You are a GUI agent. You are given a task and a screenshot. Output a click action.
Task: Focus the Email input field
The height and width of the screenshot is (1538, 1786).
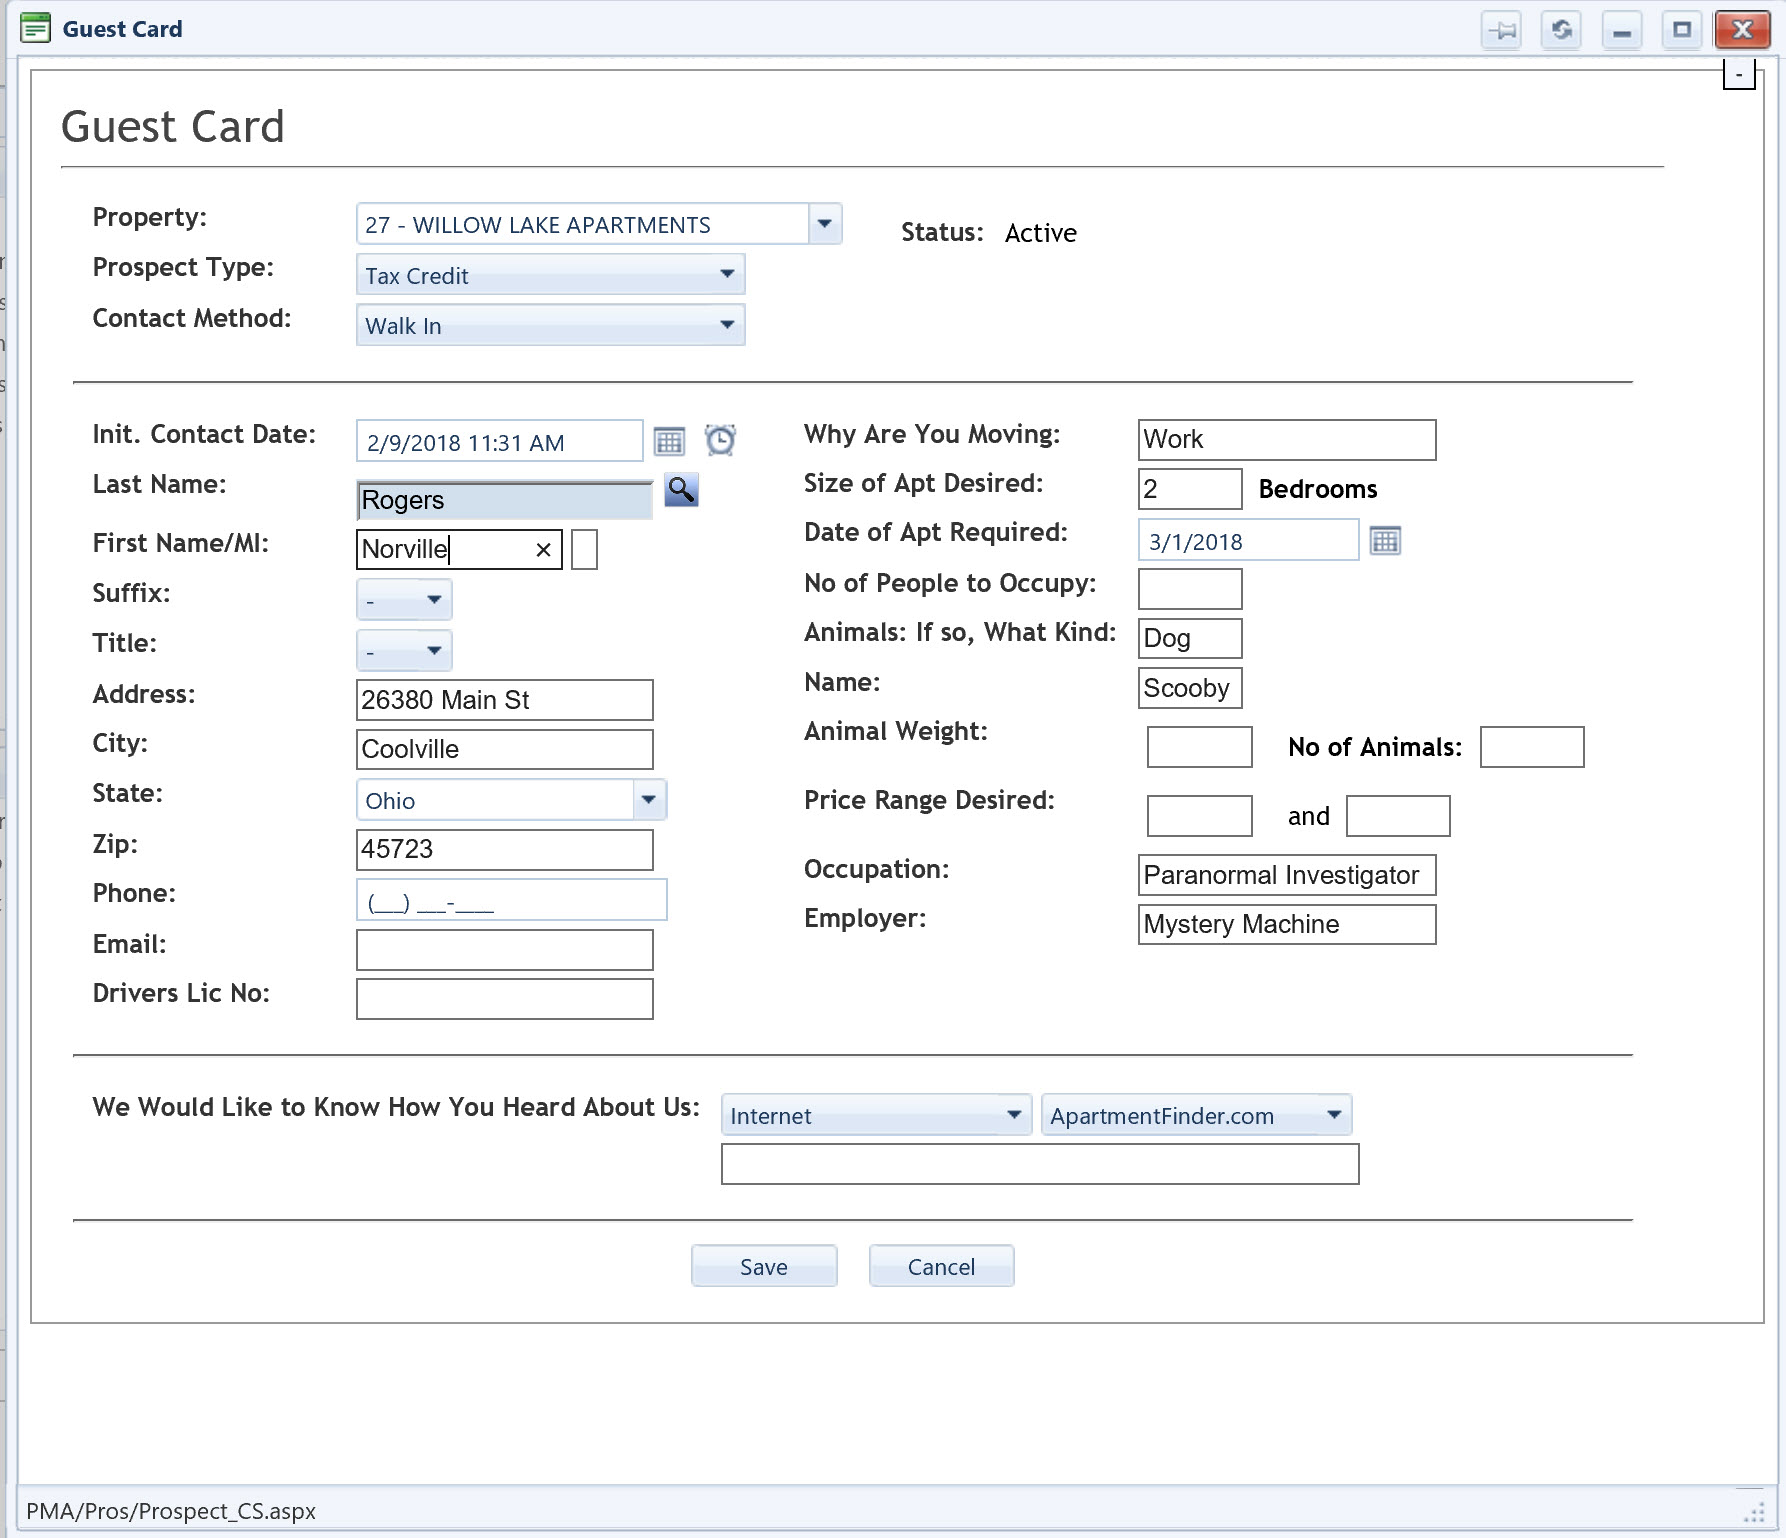tap(504, 950)
